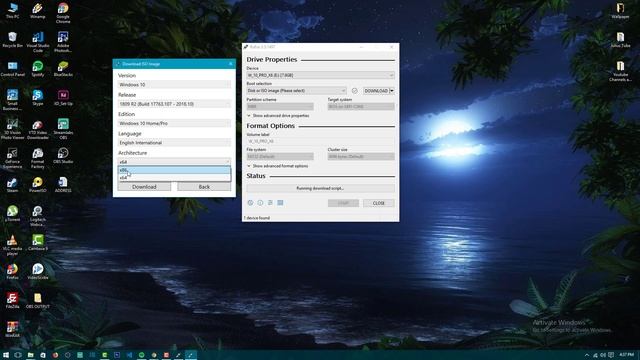Open Small Business desktop shortcut
This screenshot has width=640, height=360.
coord(12,100)
